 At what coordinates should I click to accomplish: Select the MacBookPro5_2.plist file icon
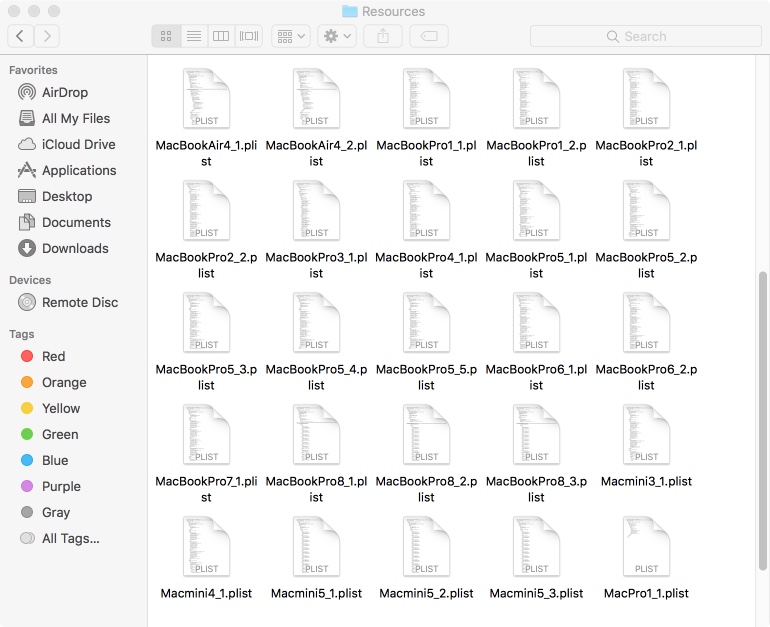point(646,211)
